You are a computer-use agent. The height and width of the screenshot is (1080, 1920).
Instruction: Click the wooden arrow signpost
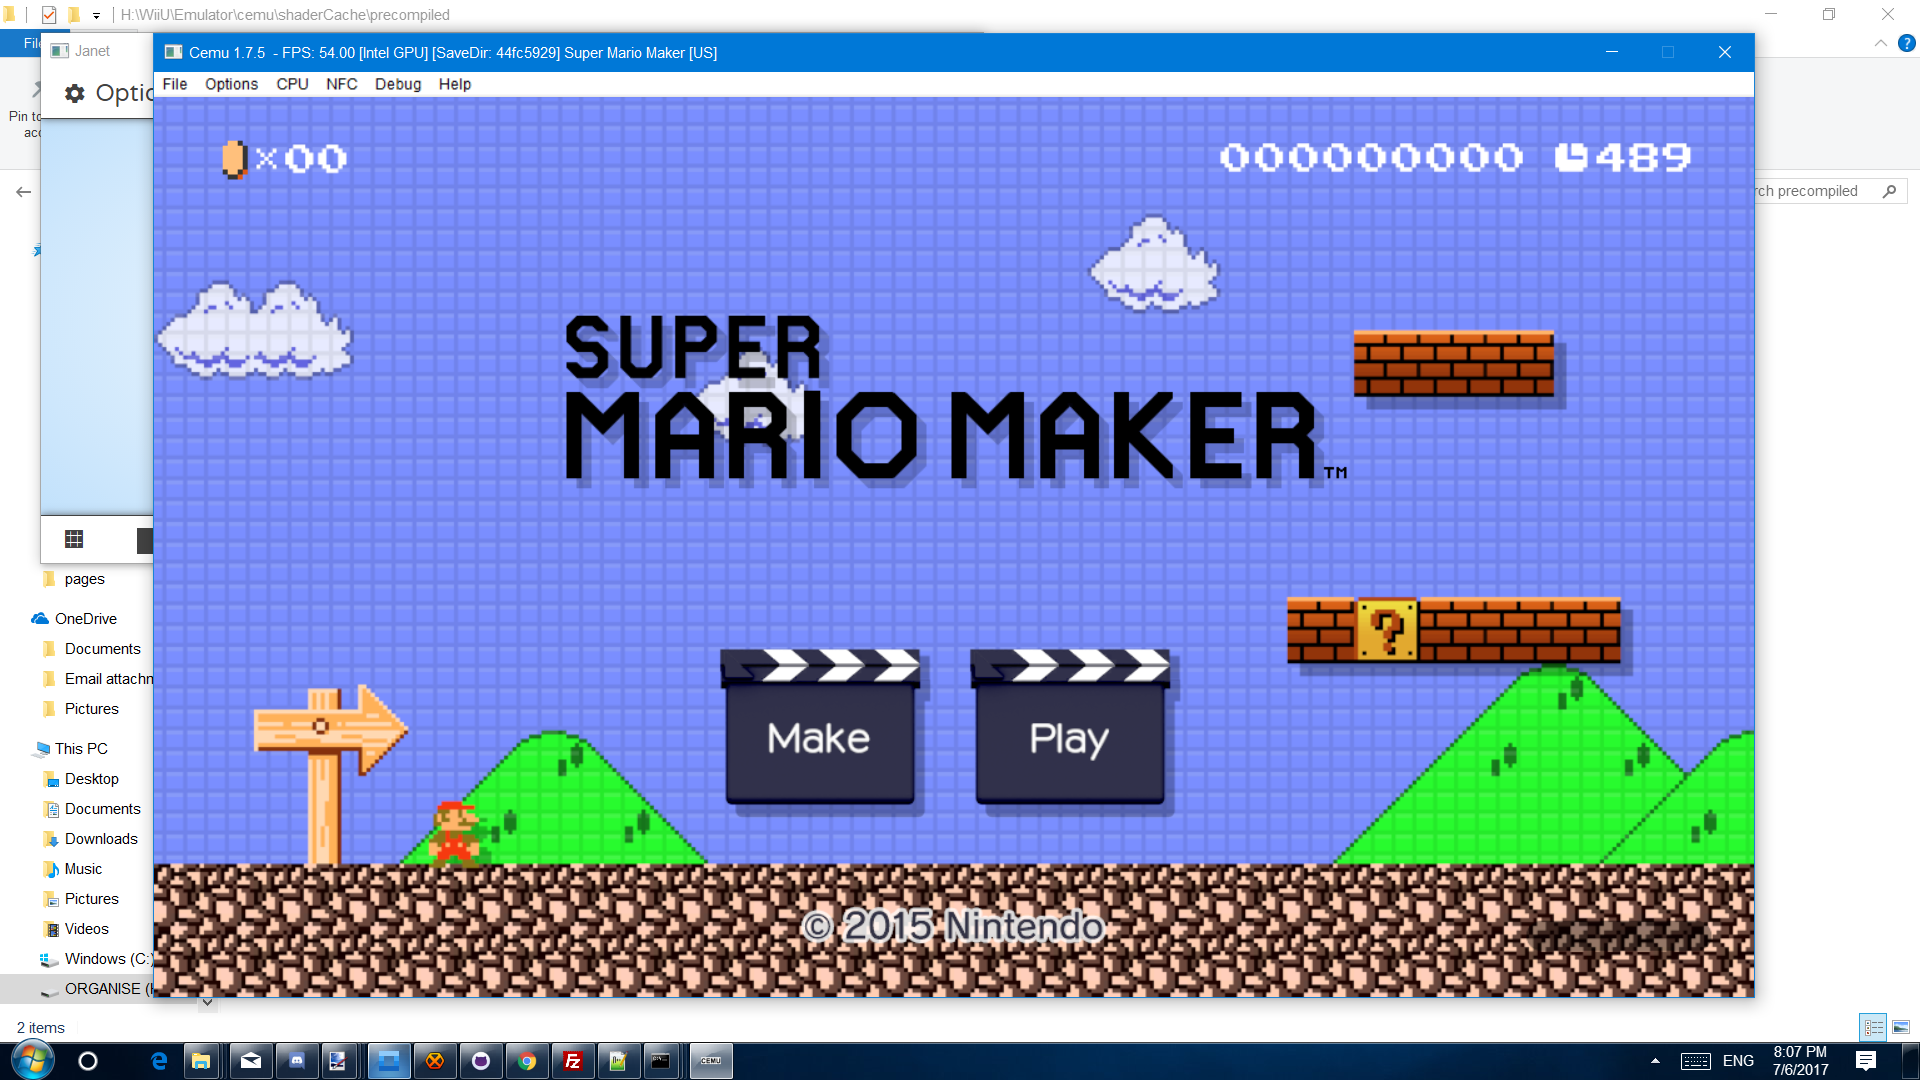click(330, 775)
